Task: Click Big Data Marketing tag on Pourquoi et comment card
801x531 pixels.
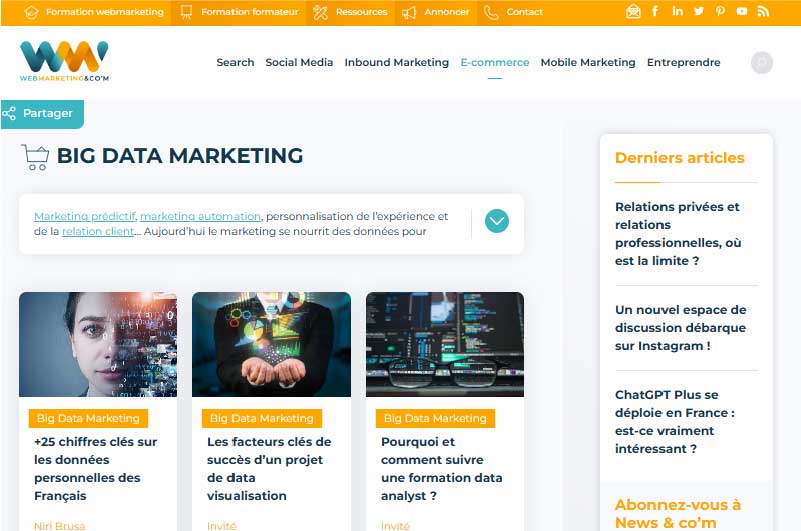Action: click(x=435, y=418)
